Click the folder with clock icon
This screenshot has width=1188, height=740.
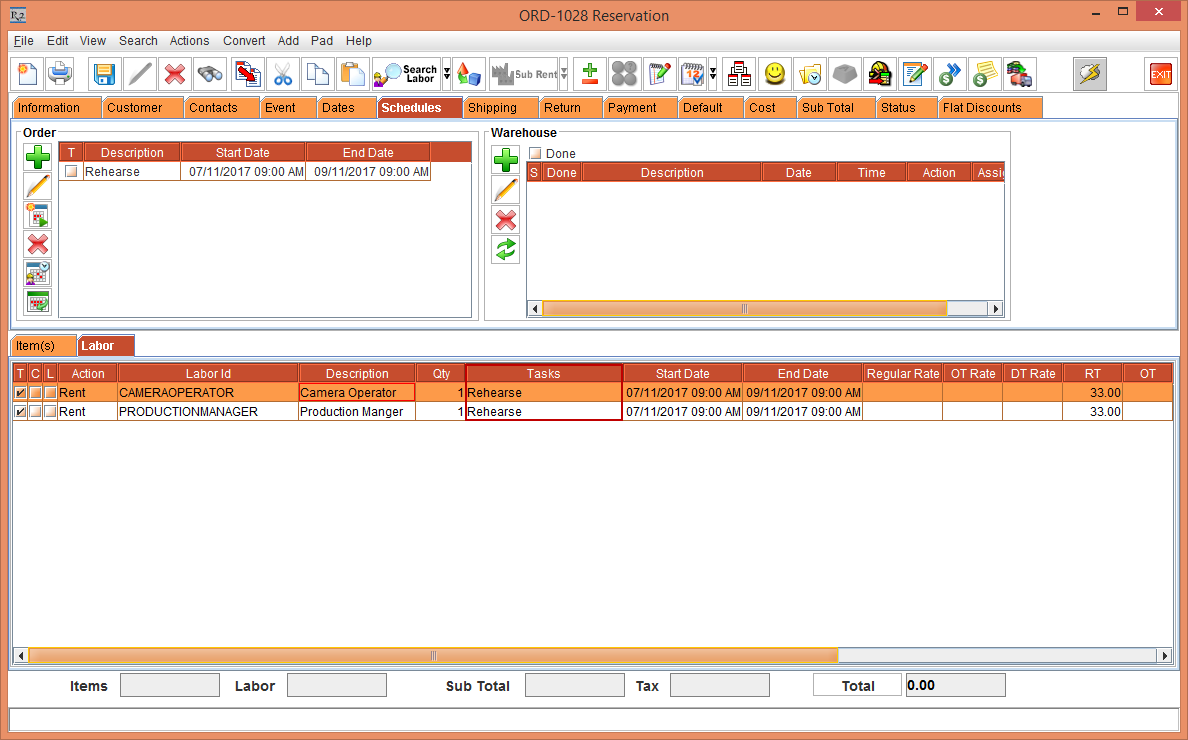click(x=810, y=74)
